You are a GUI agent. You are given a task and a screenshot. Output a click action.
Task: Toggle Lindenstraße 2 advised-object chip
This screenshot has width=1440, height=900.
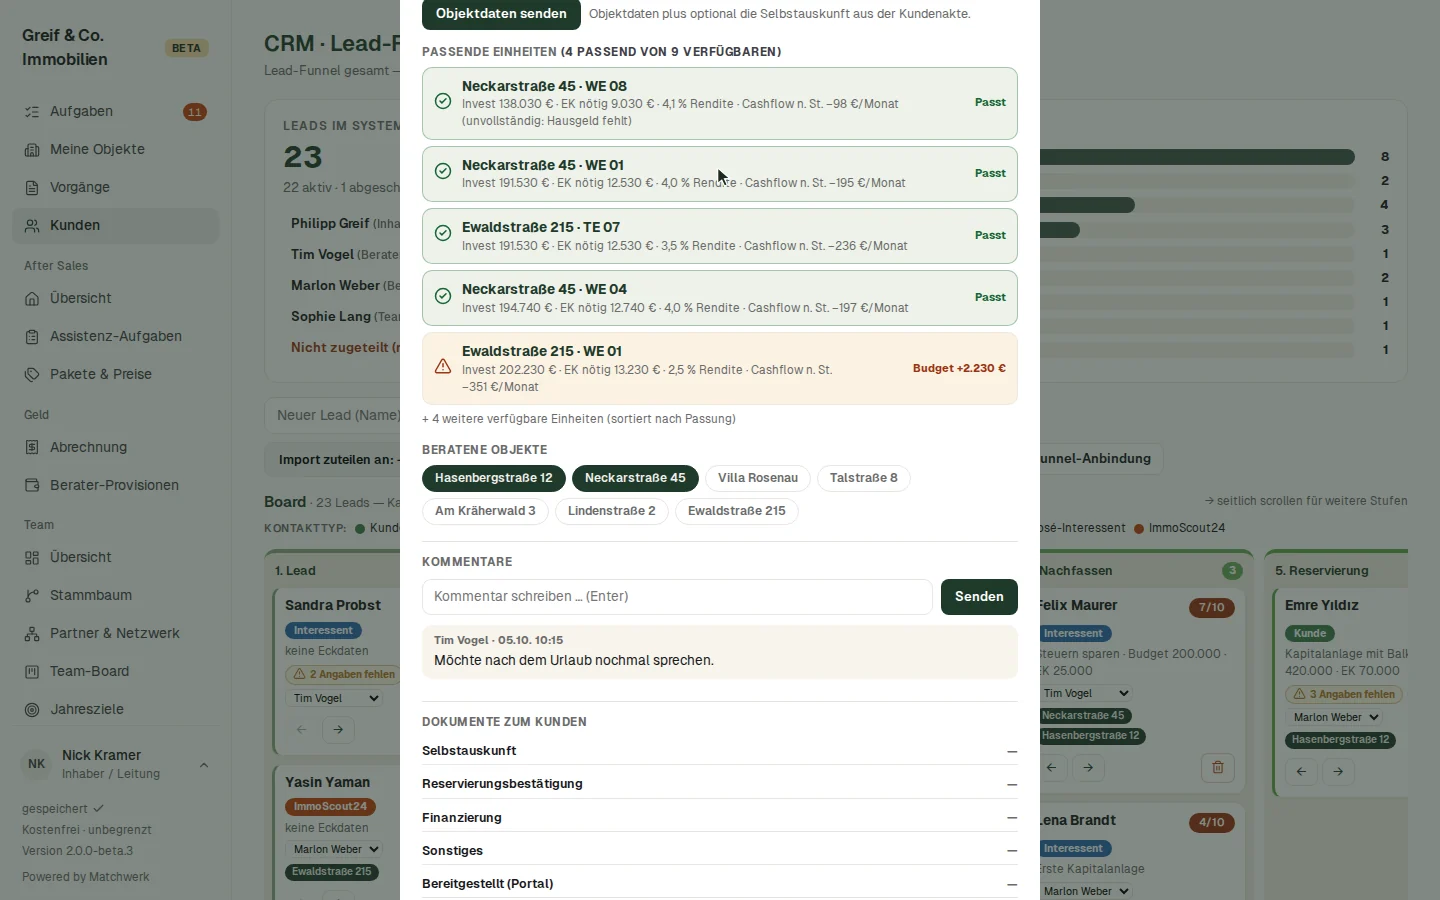612,511
